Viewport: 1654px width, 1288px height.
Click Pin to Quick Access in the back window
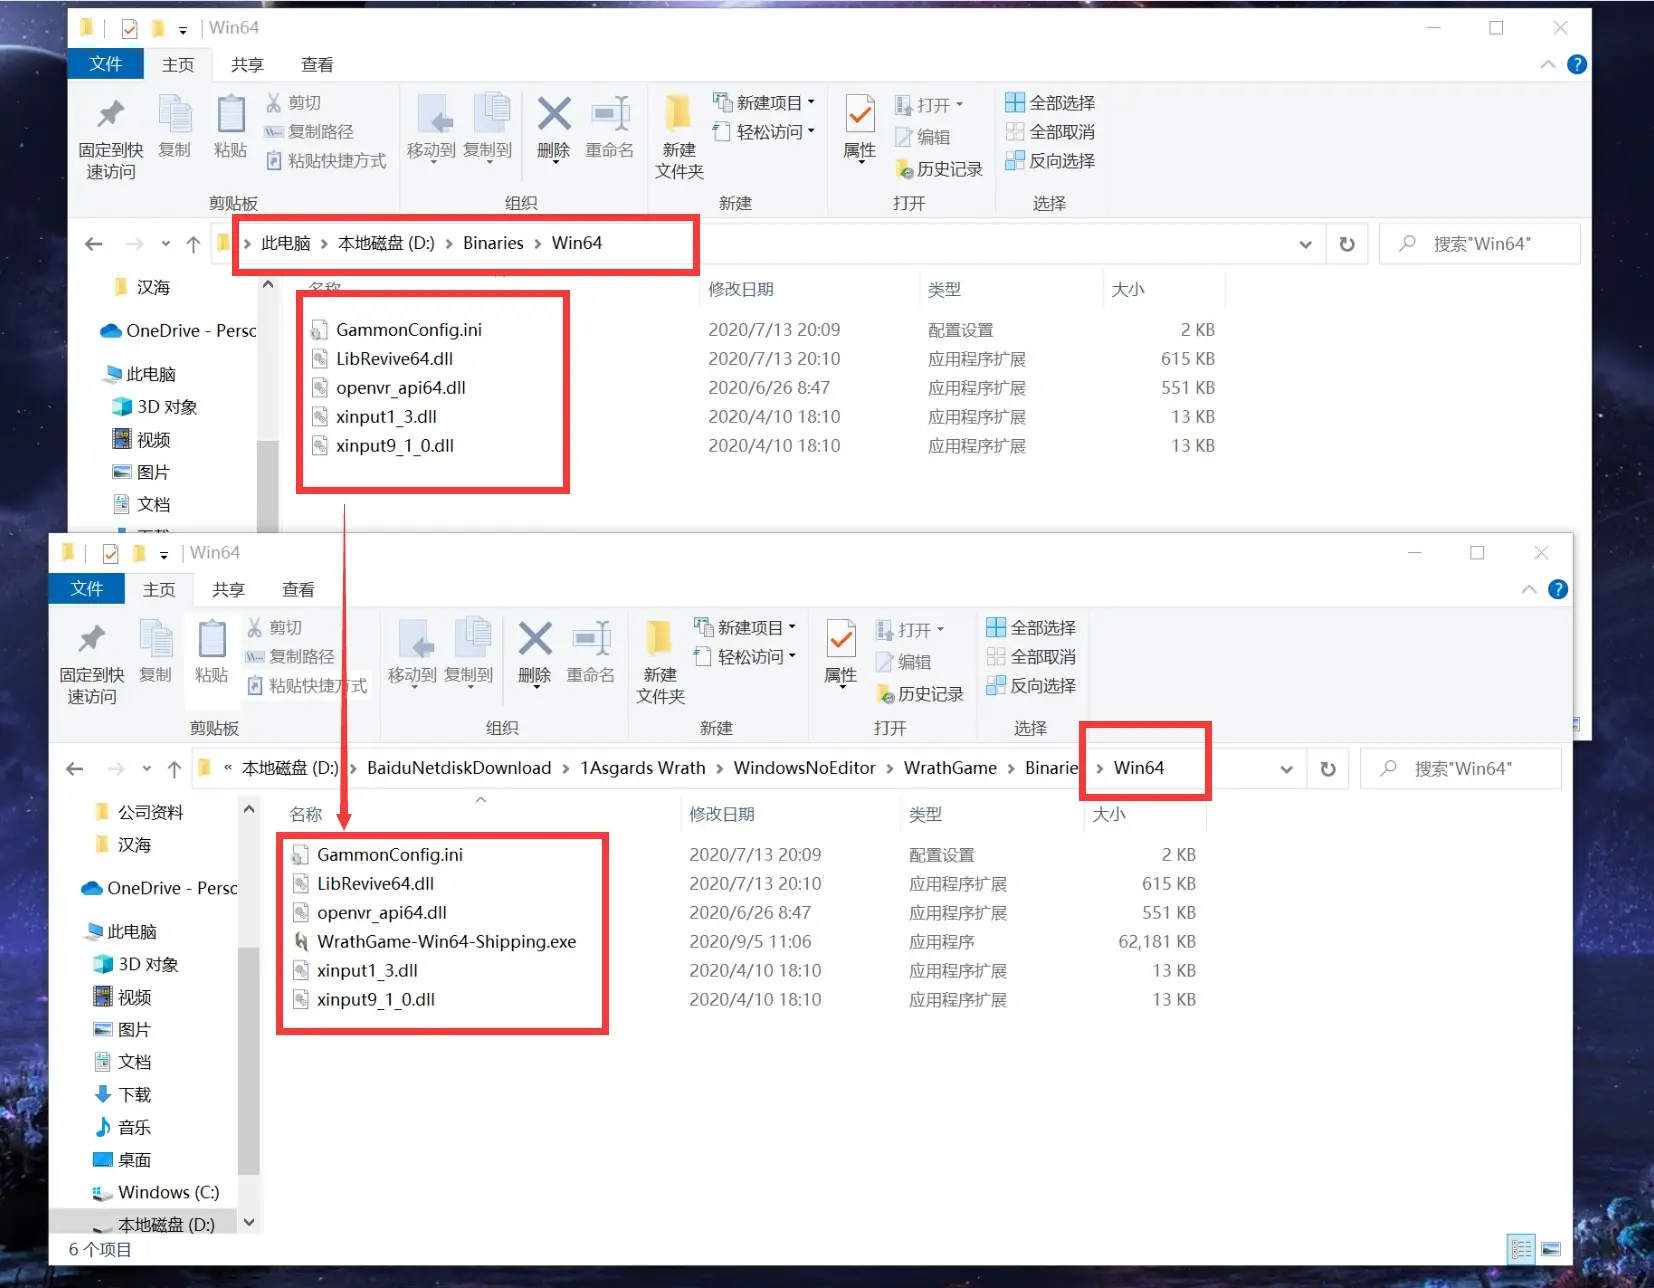[x=111, y=137]
